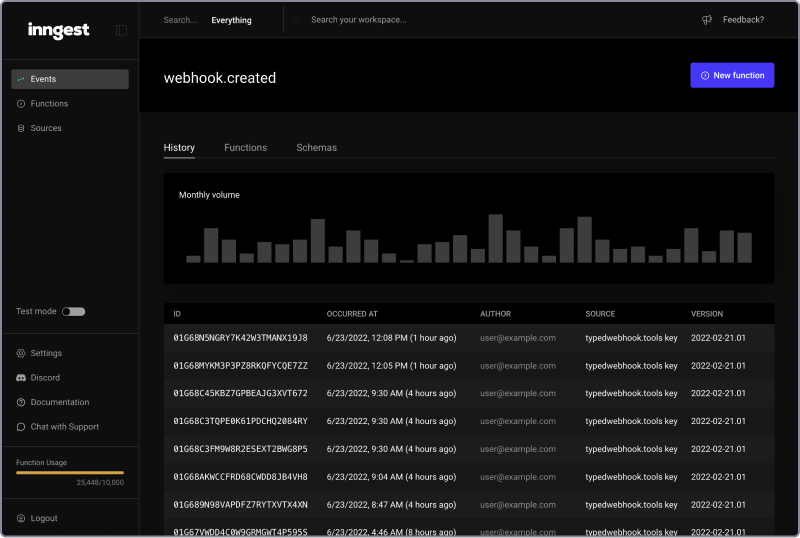Click the ID column header
Image resolution: width=800 pixels, height=538 pixels.
pyautogui.click(x=177, y=314)
